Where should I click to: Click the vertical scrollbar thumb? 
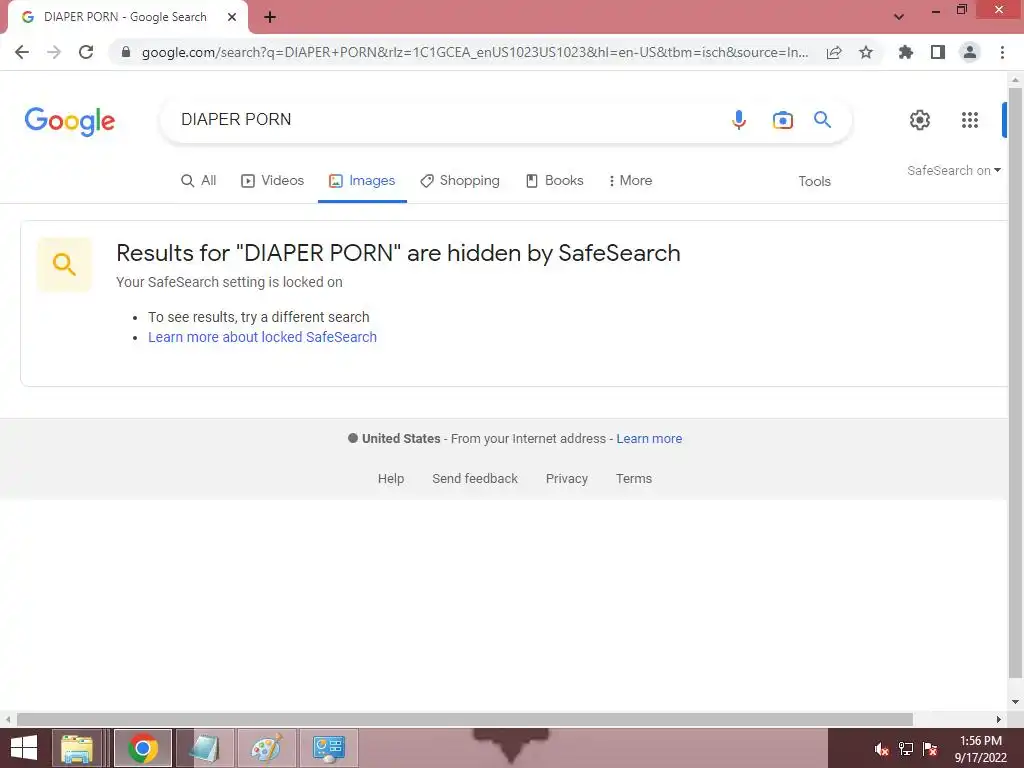pos(1015,382)
